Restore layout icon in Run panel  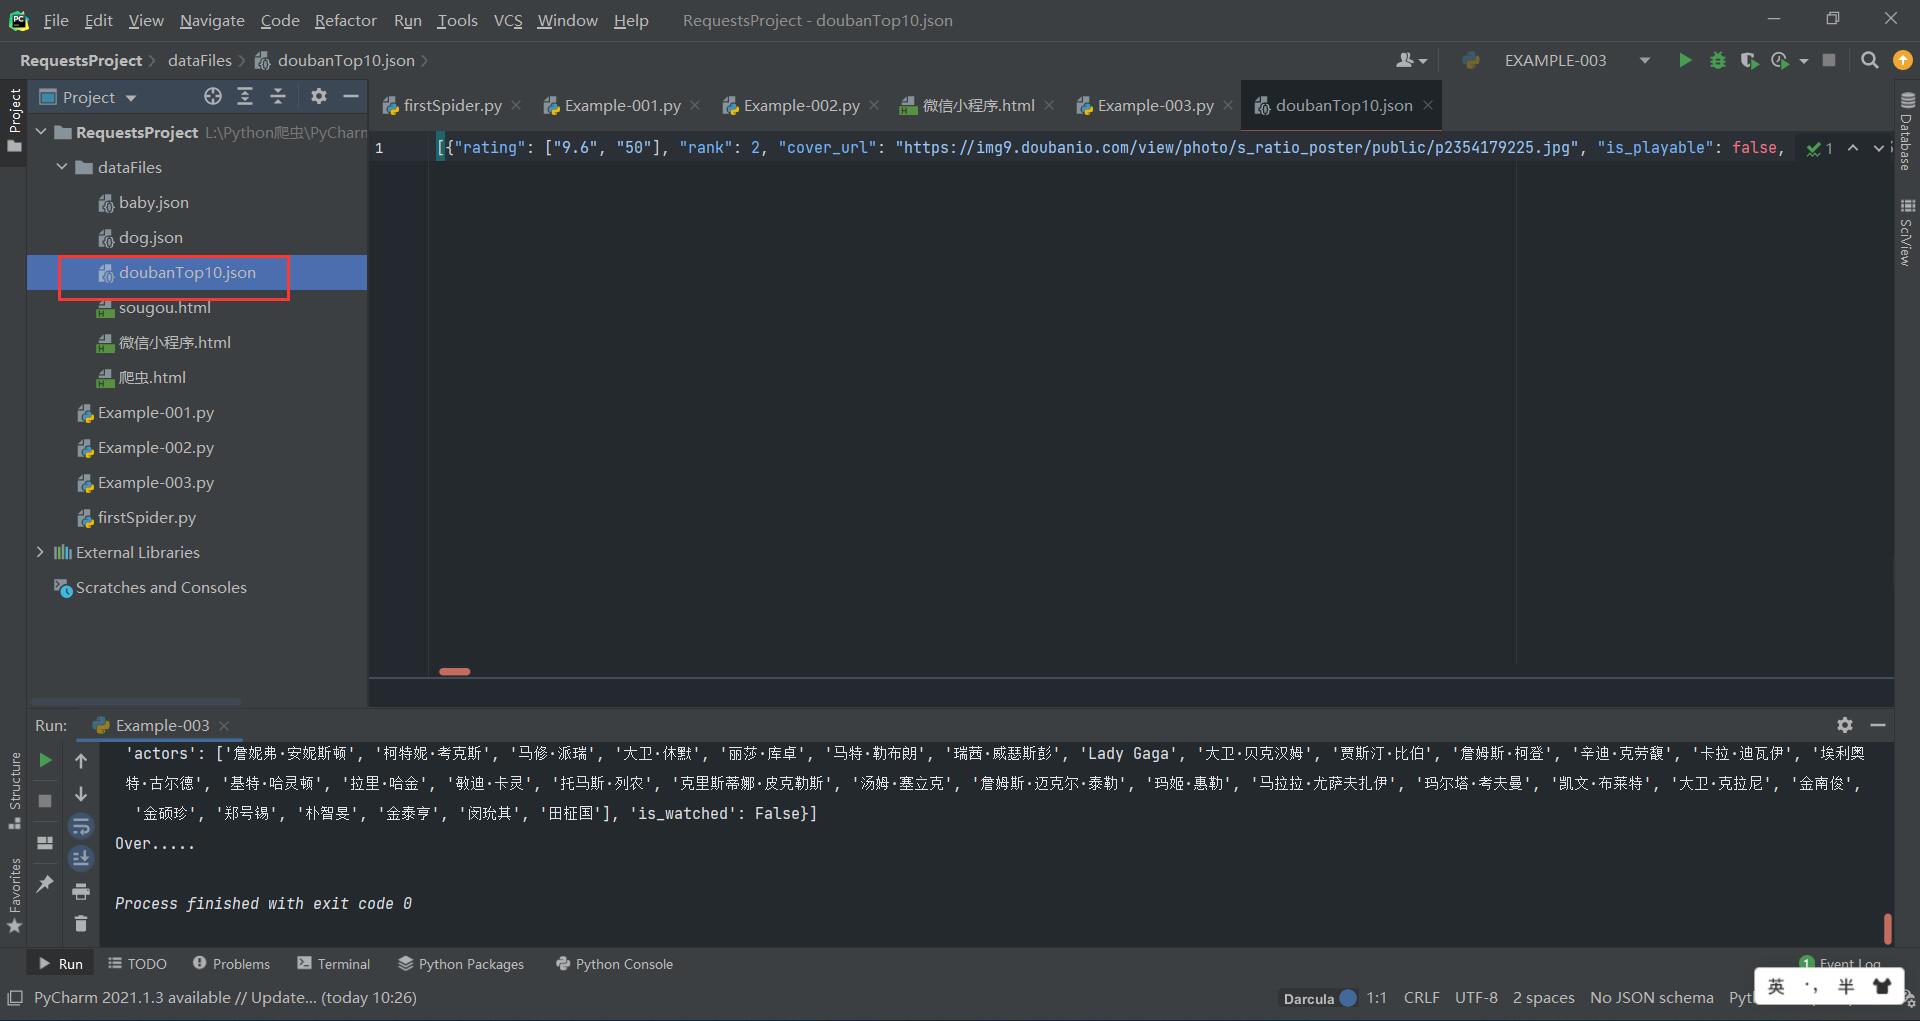point(45,842)
